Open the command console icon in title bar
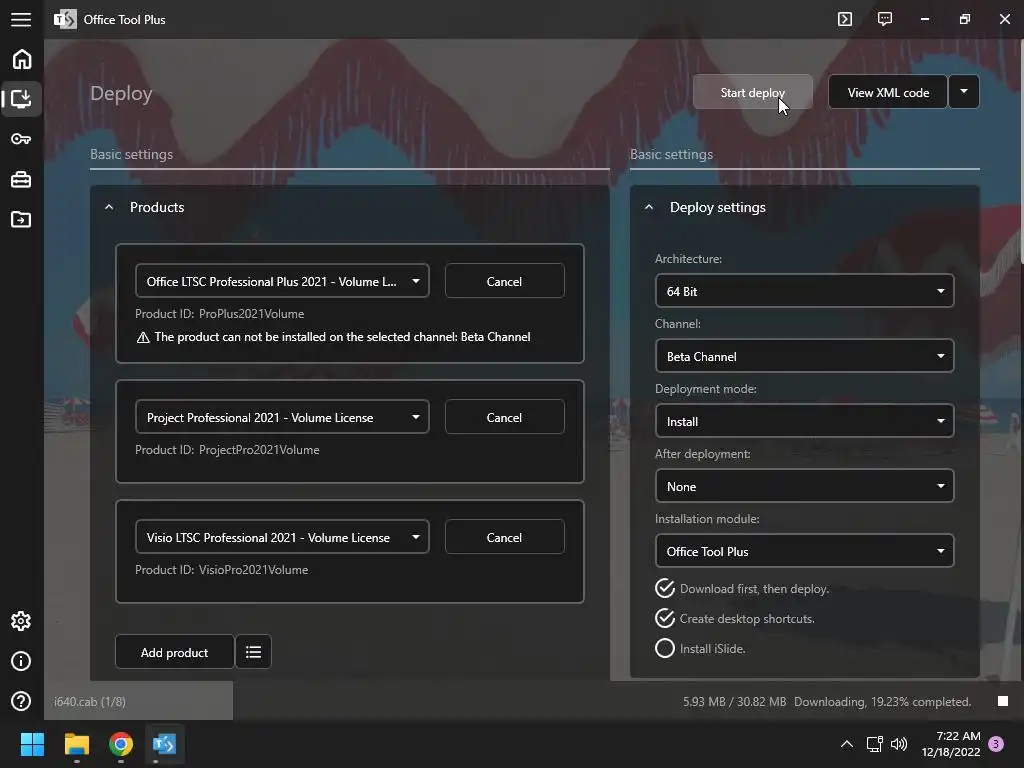 pyautogui.click(x=845, y=19)
